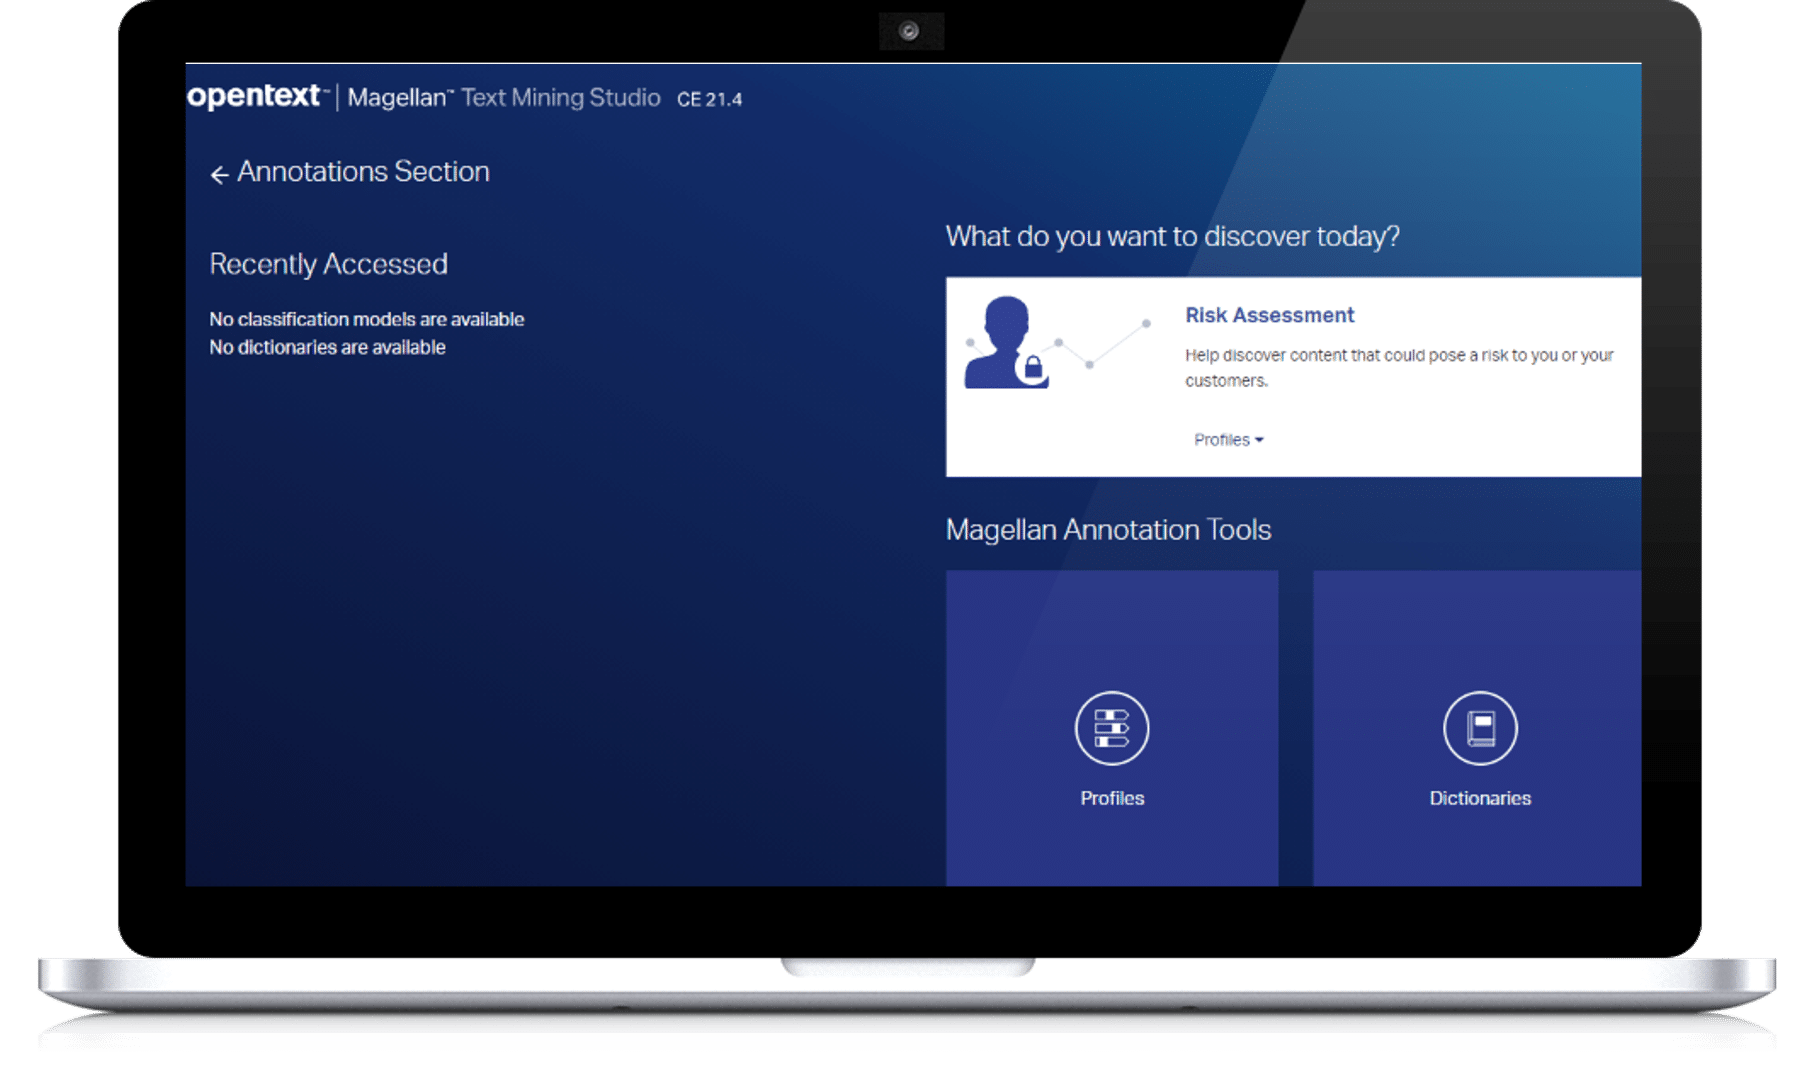
Task: Click the Magellan Annotation Tools heading
Action: tap(1108, 529)
